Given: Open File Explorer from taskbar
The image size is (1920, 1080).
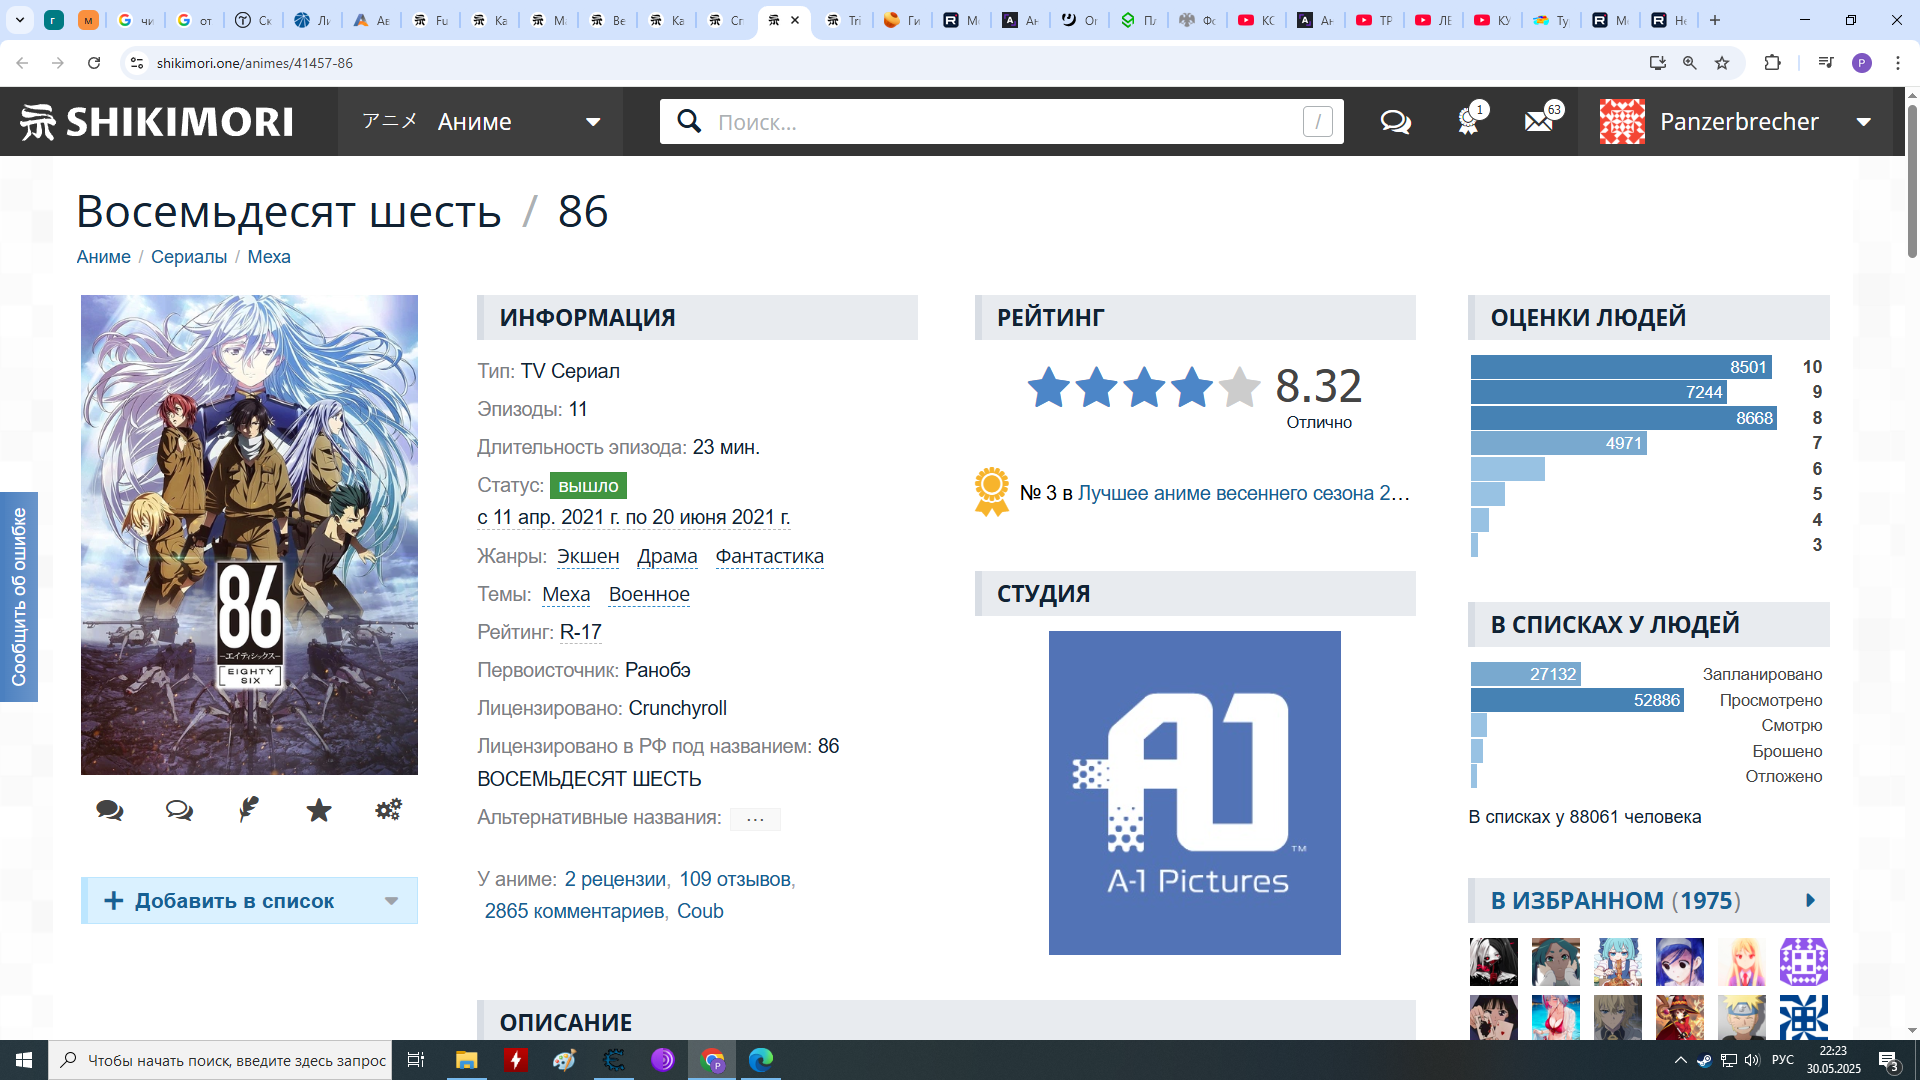Looking at the screenshot, I should point(466,1060).
